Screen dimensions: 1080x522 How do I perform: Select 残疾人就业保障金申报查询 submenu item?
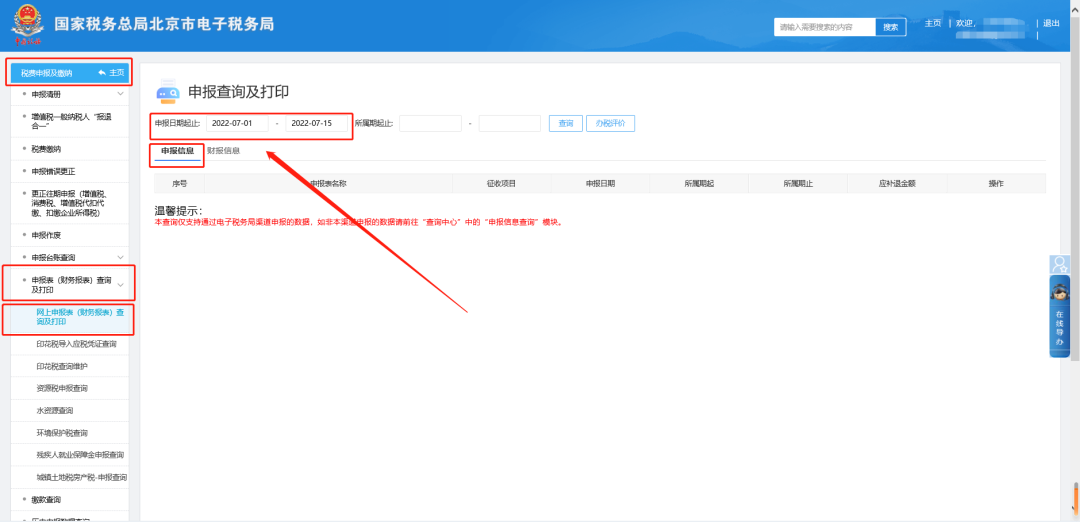[x=80, y=455]
